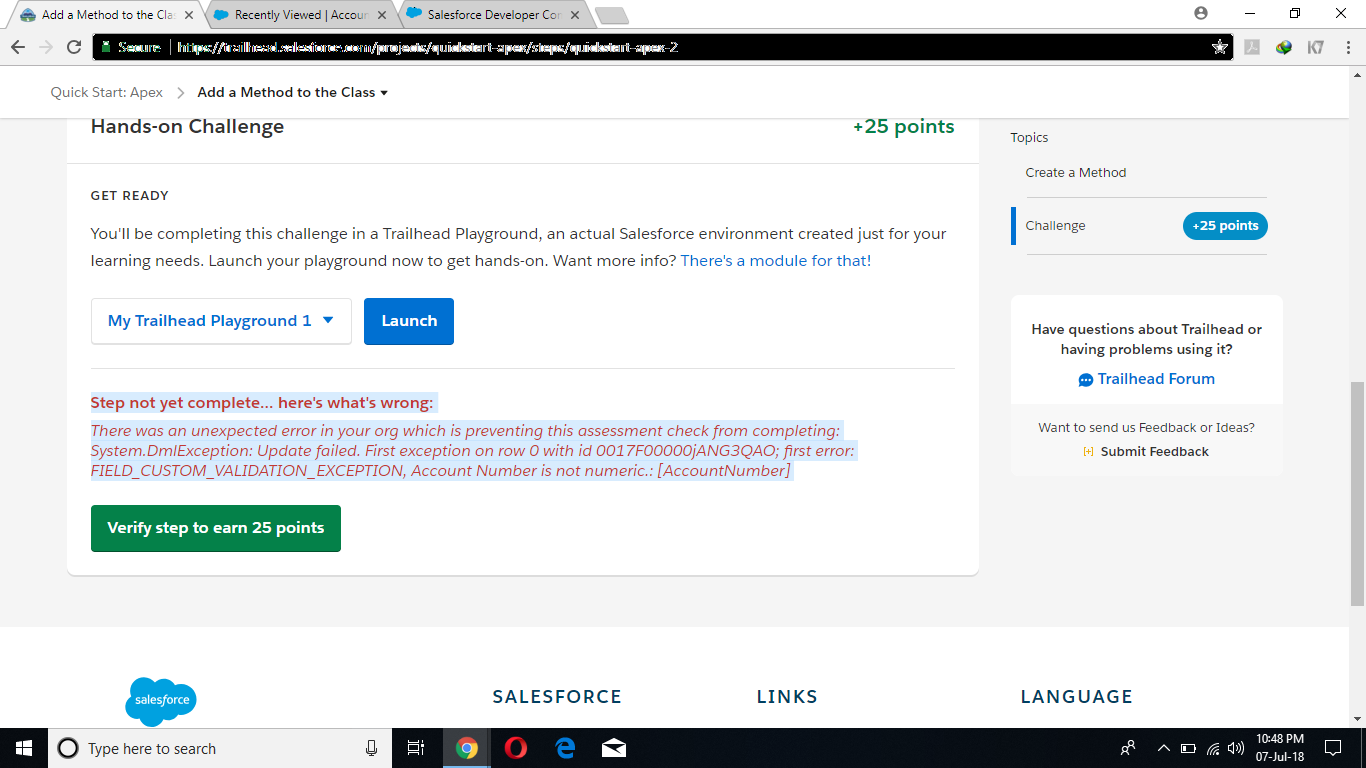
Task: Click the browser back arrow
Action: 18,47
